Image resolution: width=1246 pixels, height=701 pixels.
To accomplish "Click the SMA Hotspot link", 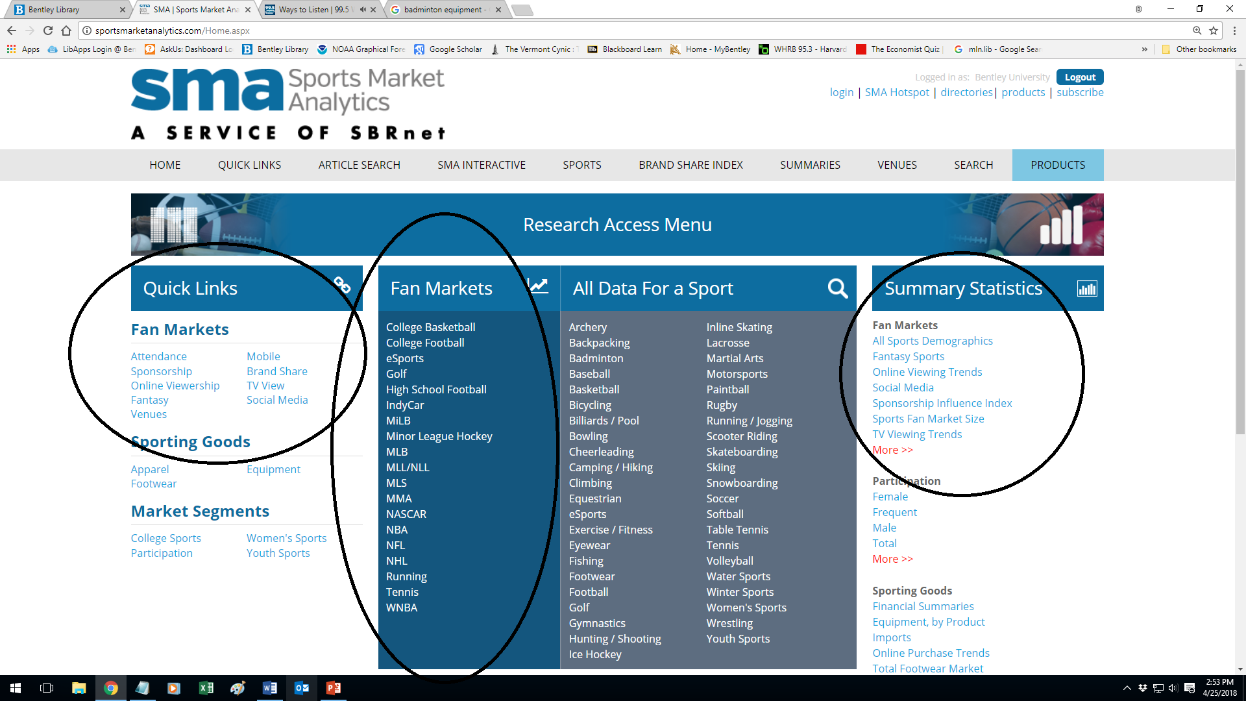I will pos(897,92).
